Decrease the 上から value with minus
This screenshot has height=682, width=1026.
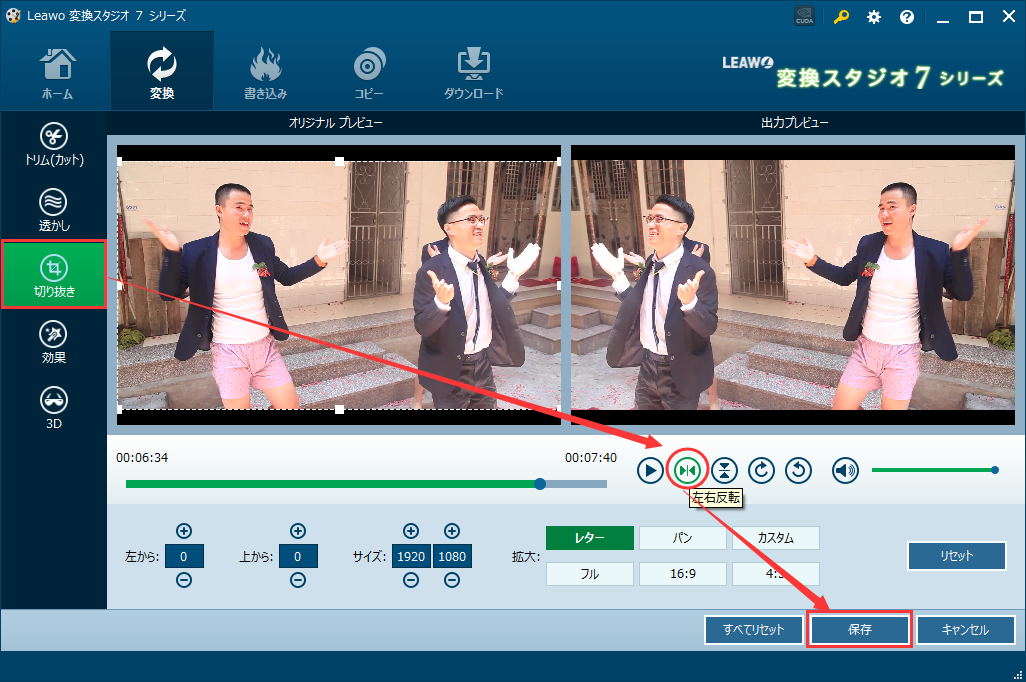click(x=297, y=580)
